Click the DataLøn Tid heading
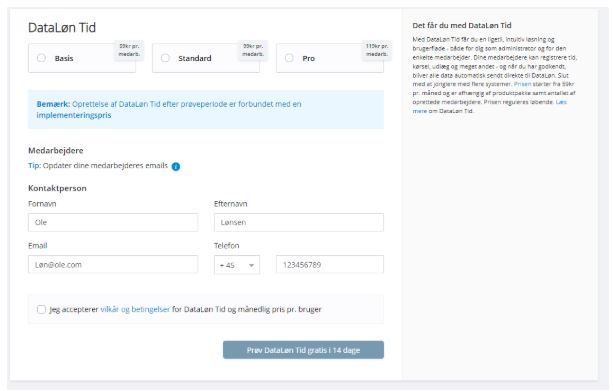The height and width of the screenshot is (391, 613). coord(62,28)
